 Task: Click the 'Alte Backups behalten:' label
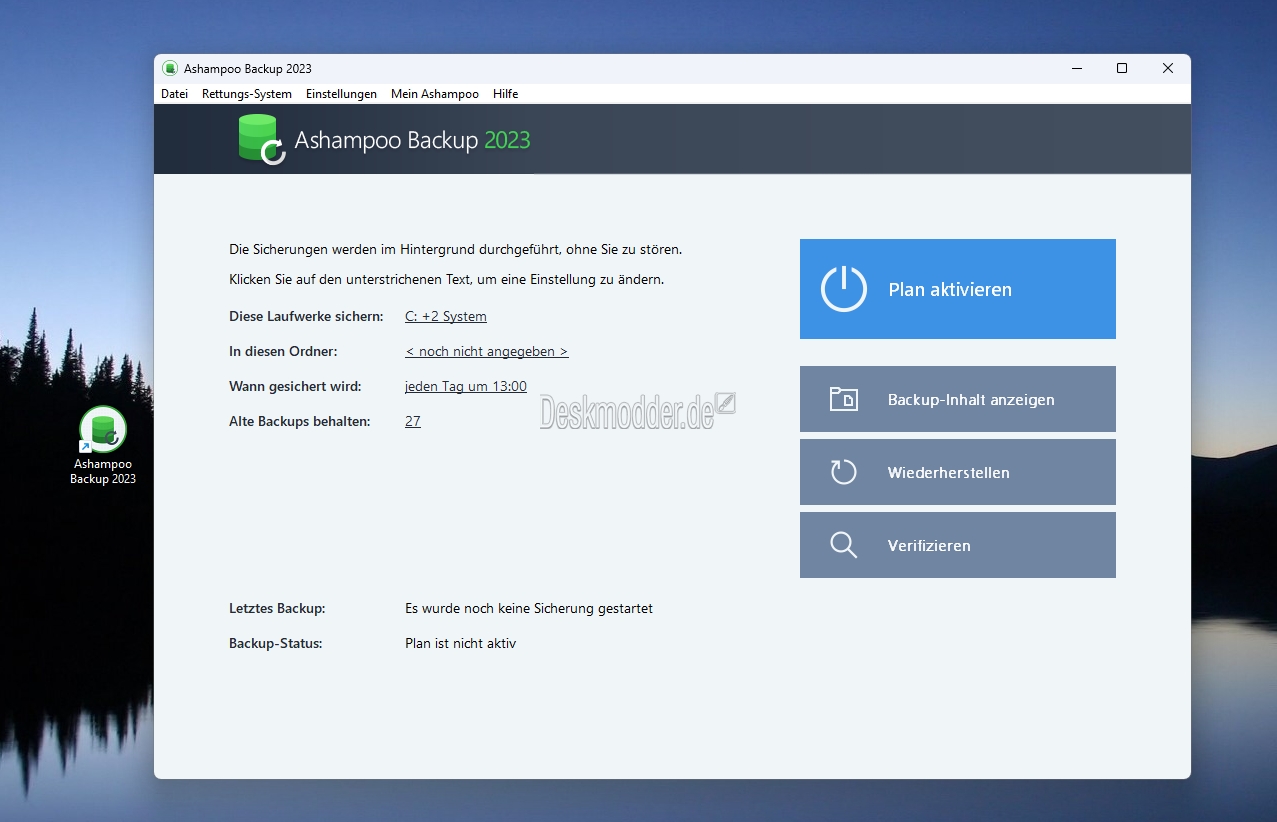pyautogui.click(x=300, y=422)
